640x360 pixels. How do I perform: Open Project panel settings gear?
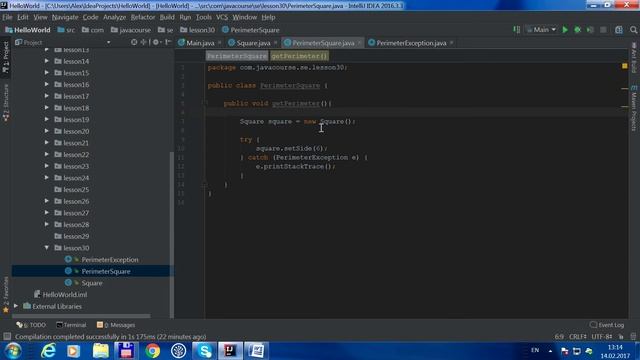coord(156,42)
